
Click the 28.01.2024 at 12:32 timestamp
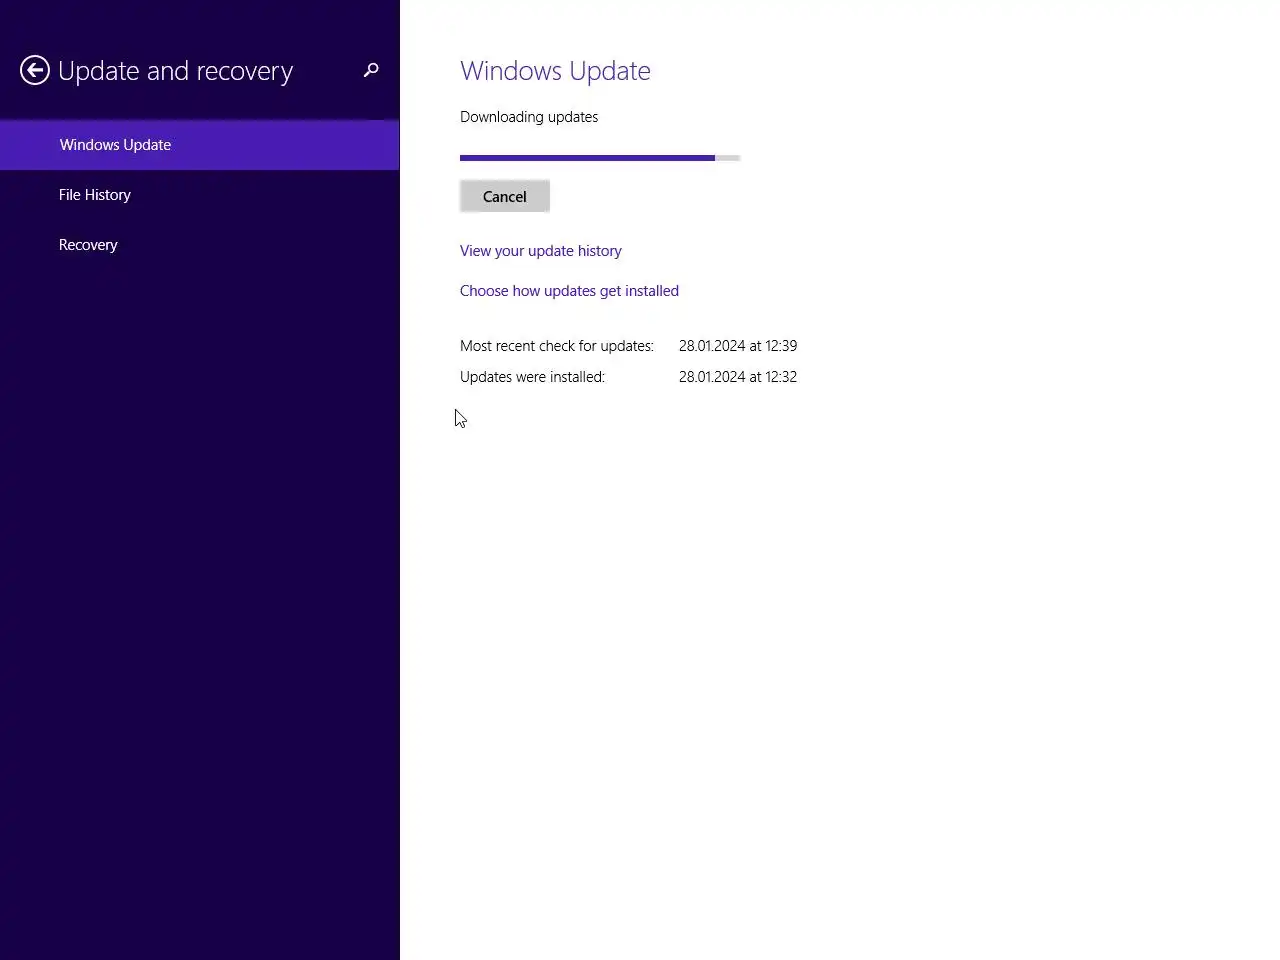(x=738, y=377)
